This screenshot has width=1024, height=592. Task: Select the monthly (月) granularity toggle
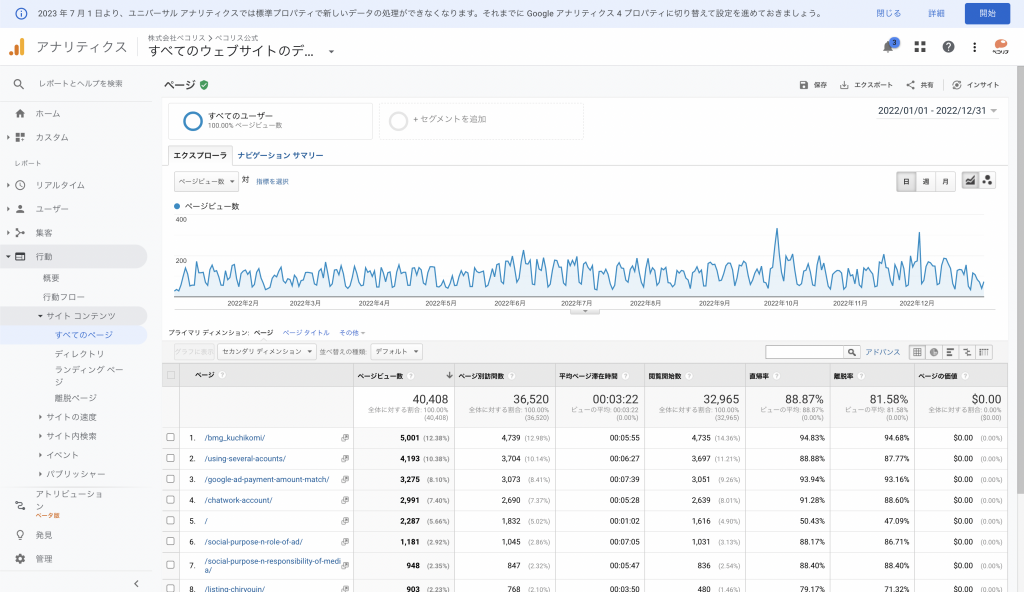(x=945, y=182)
